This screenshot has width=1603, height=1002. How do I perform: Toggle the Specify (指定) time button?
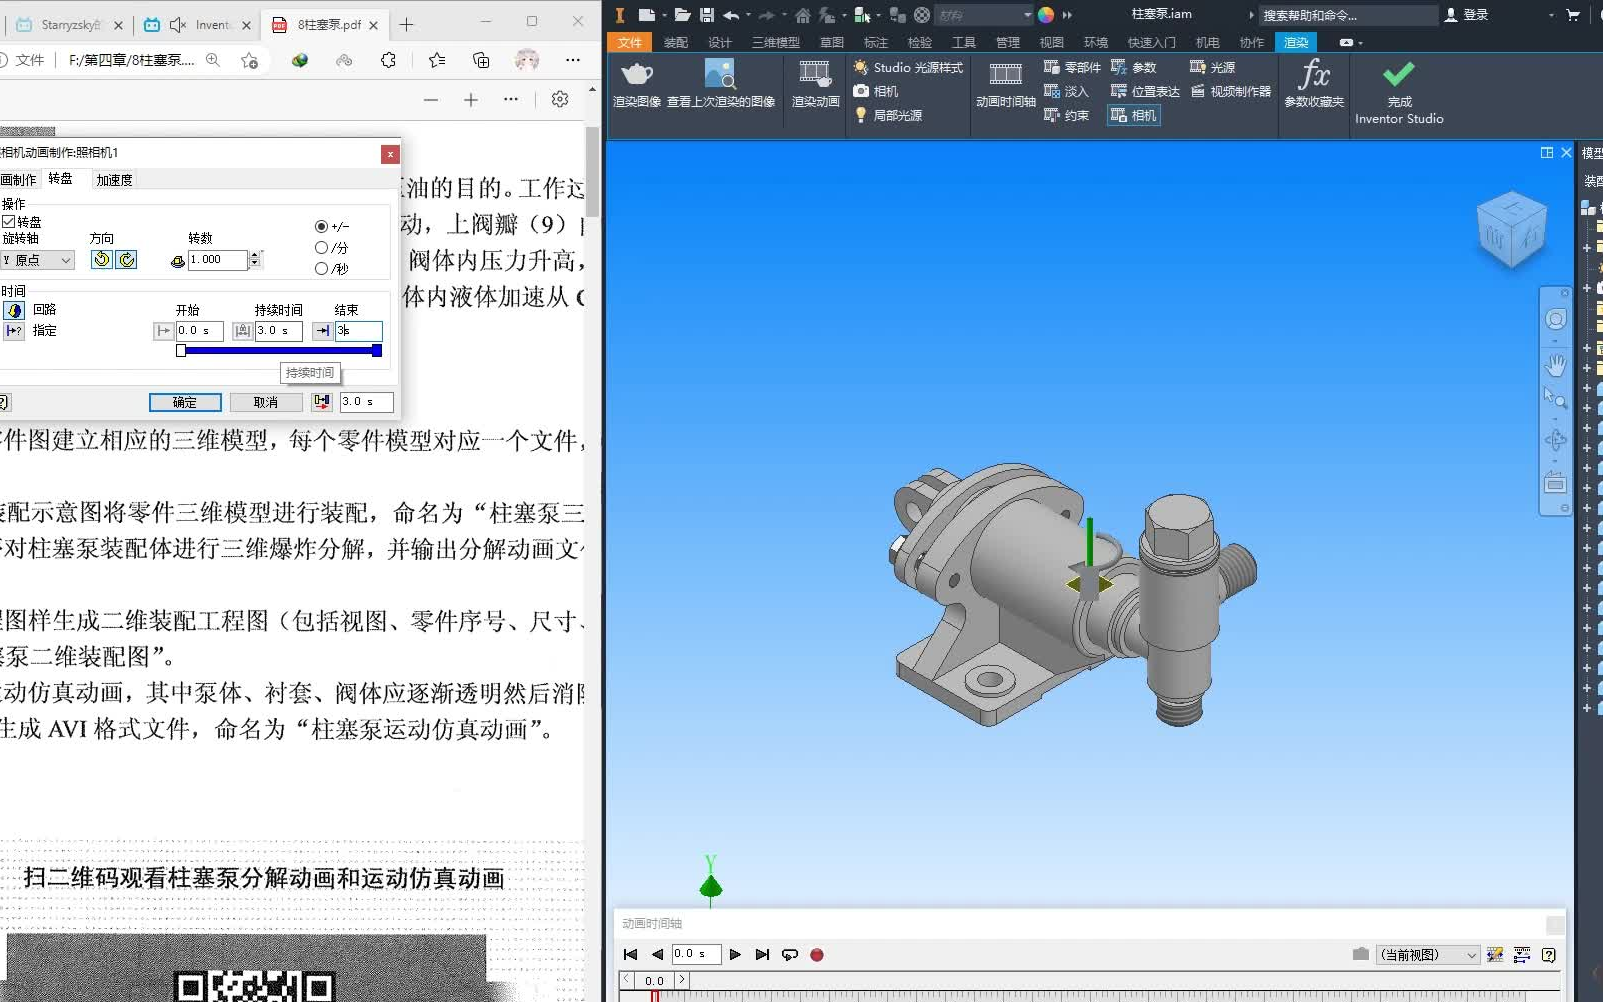14,331
